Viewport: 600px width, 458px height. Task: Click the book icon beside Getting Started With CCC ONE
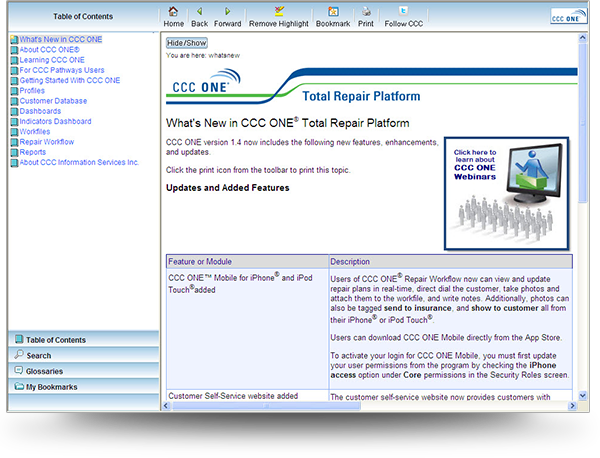click(x=14, y=81)
